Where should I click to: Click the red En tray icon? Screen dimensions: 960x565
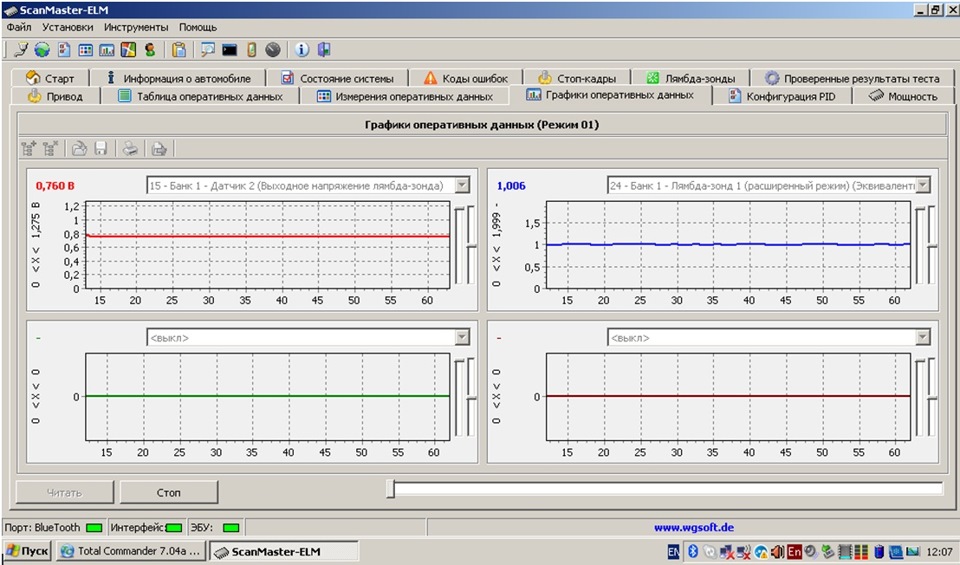click(794, 552)
